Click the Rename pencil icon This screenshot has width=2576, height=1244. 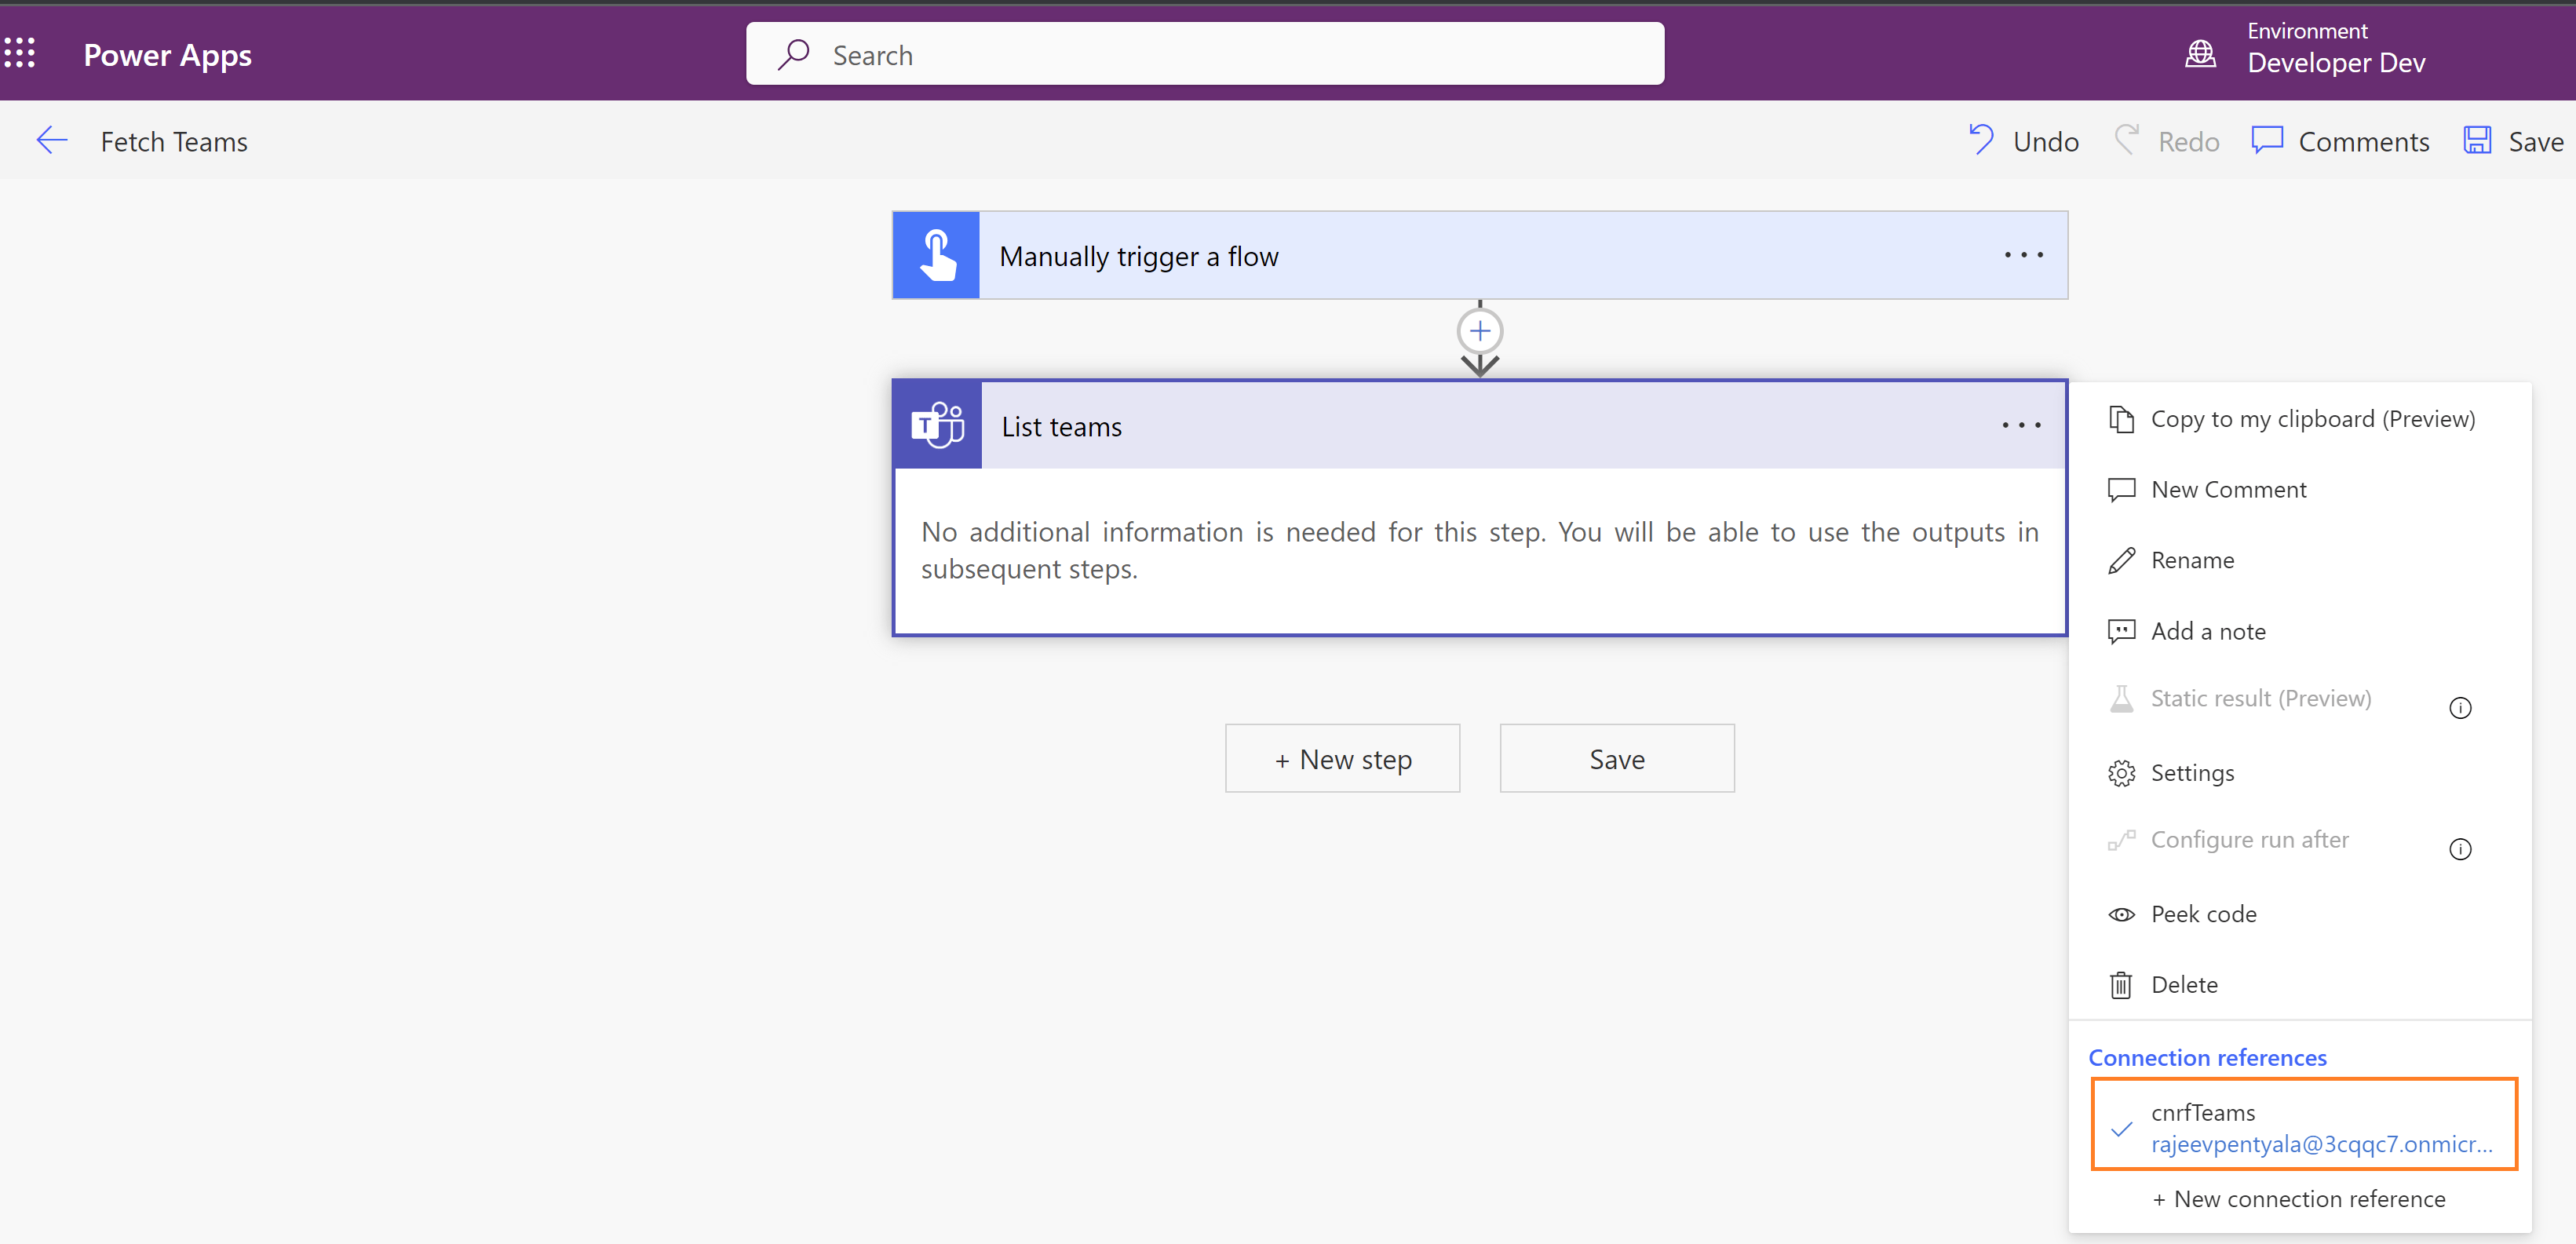[x=2121, y=560]
